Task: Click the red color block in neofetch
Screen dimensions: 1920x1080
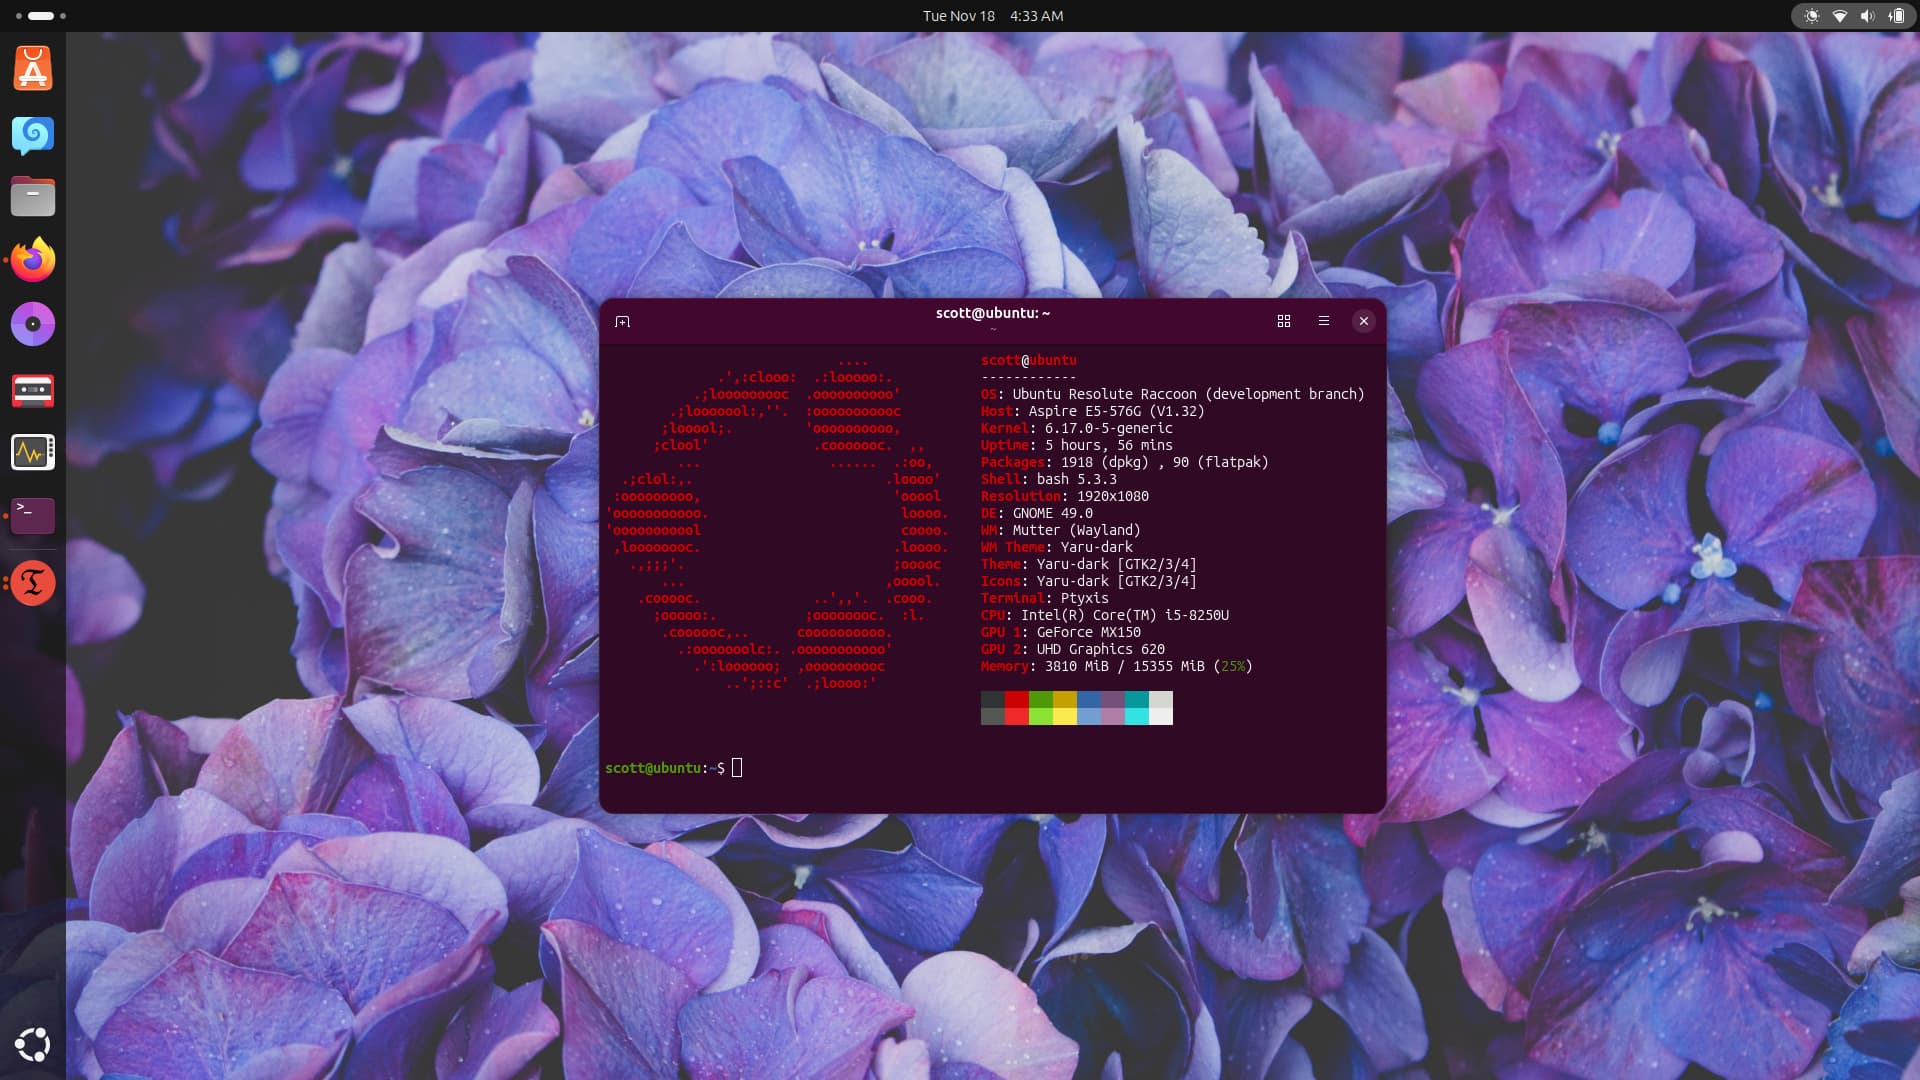Action: point(1016,707)
